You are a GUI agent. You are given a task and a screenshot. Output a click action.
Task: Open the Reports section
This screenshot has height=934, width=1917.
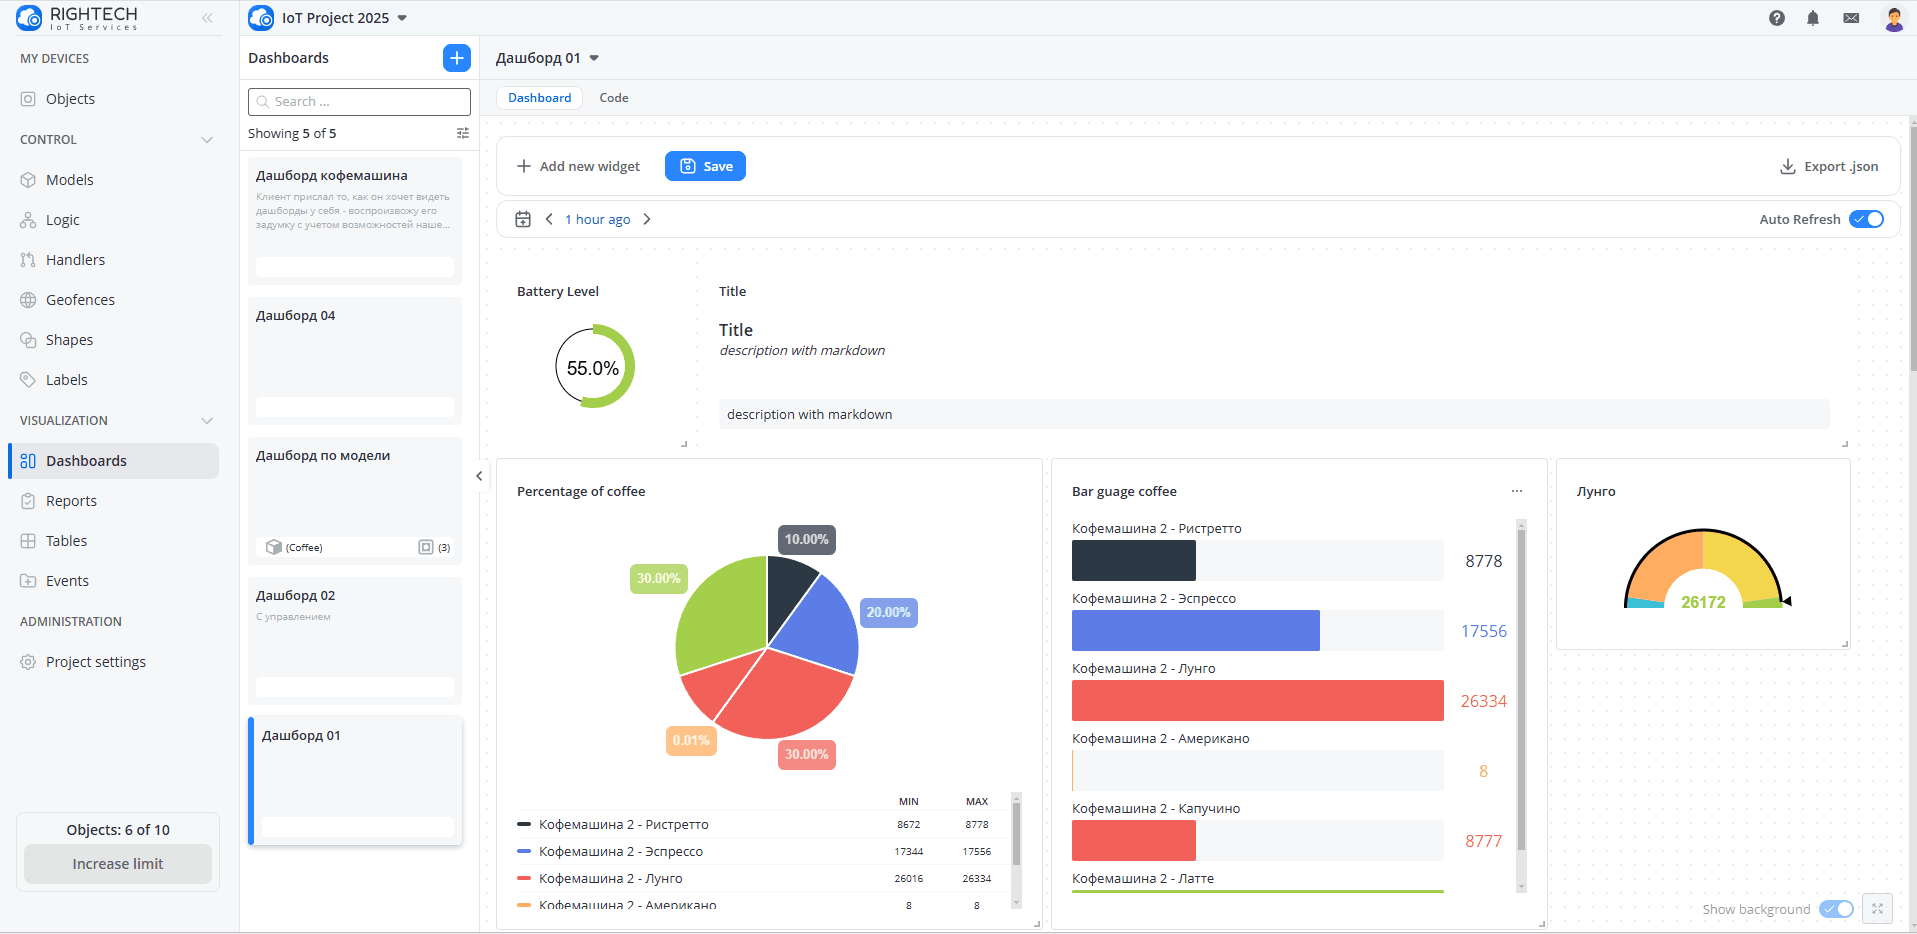click(70, 500)
